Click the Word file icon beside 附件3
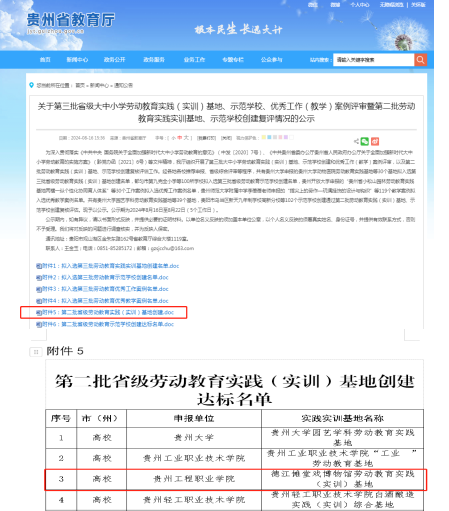449x511 pixels. pos(39,289)
